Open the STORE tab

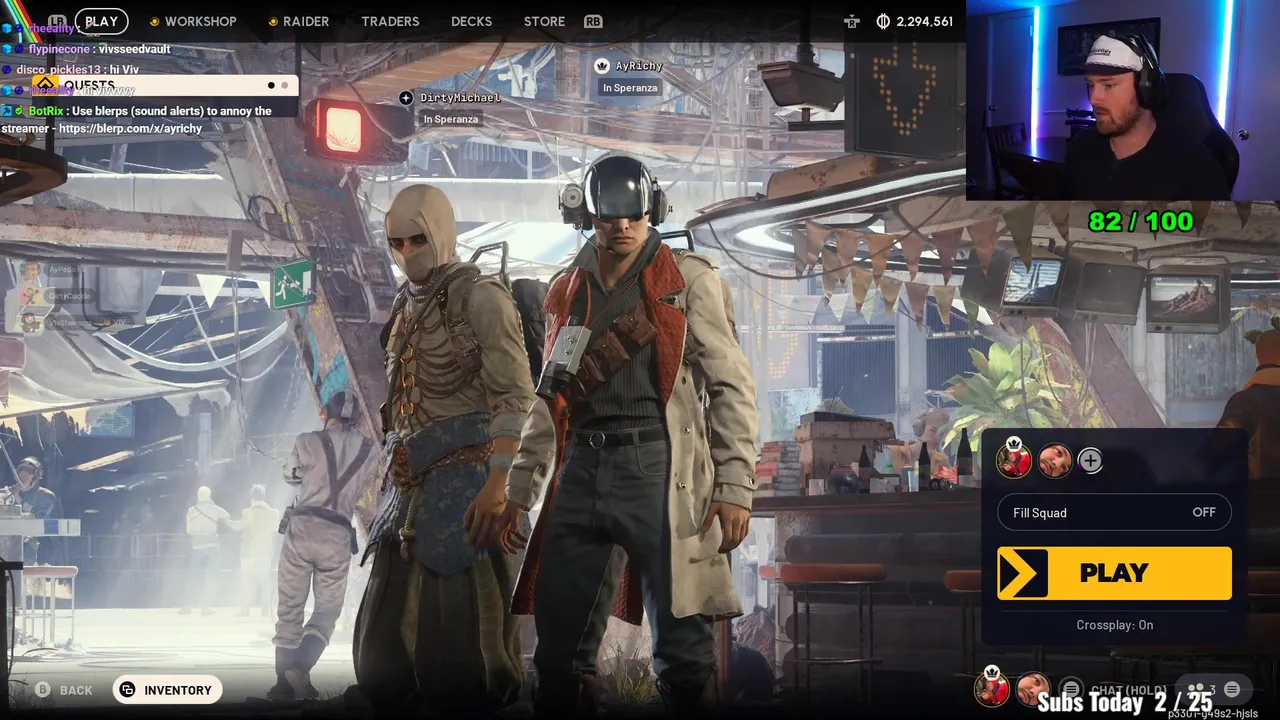(x=544, y=21)
